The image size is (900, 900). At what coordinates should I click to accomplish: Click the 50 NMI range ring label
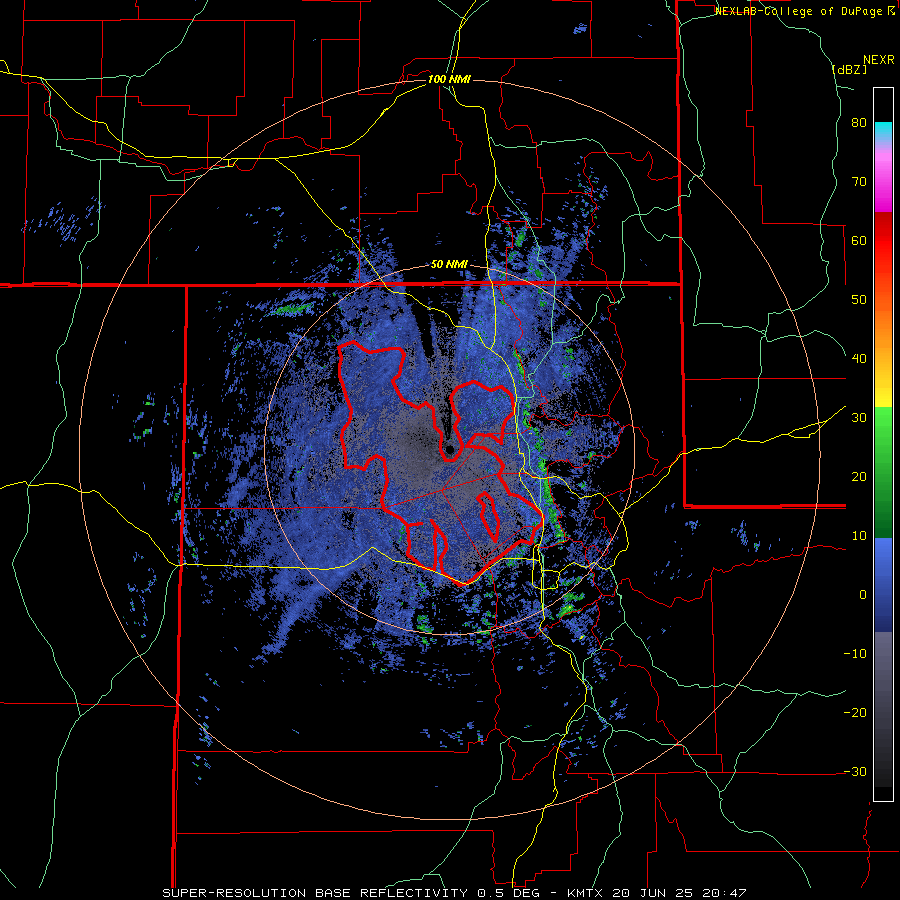(x=449, y=265)
